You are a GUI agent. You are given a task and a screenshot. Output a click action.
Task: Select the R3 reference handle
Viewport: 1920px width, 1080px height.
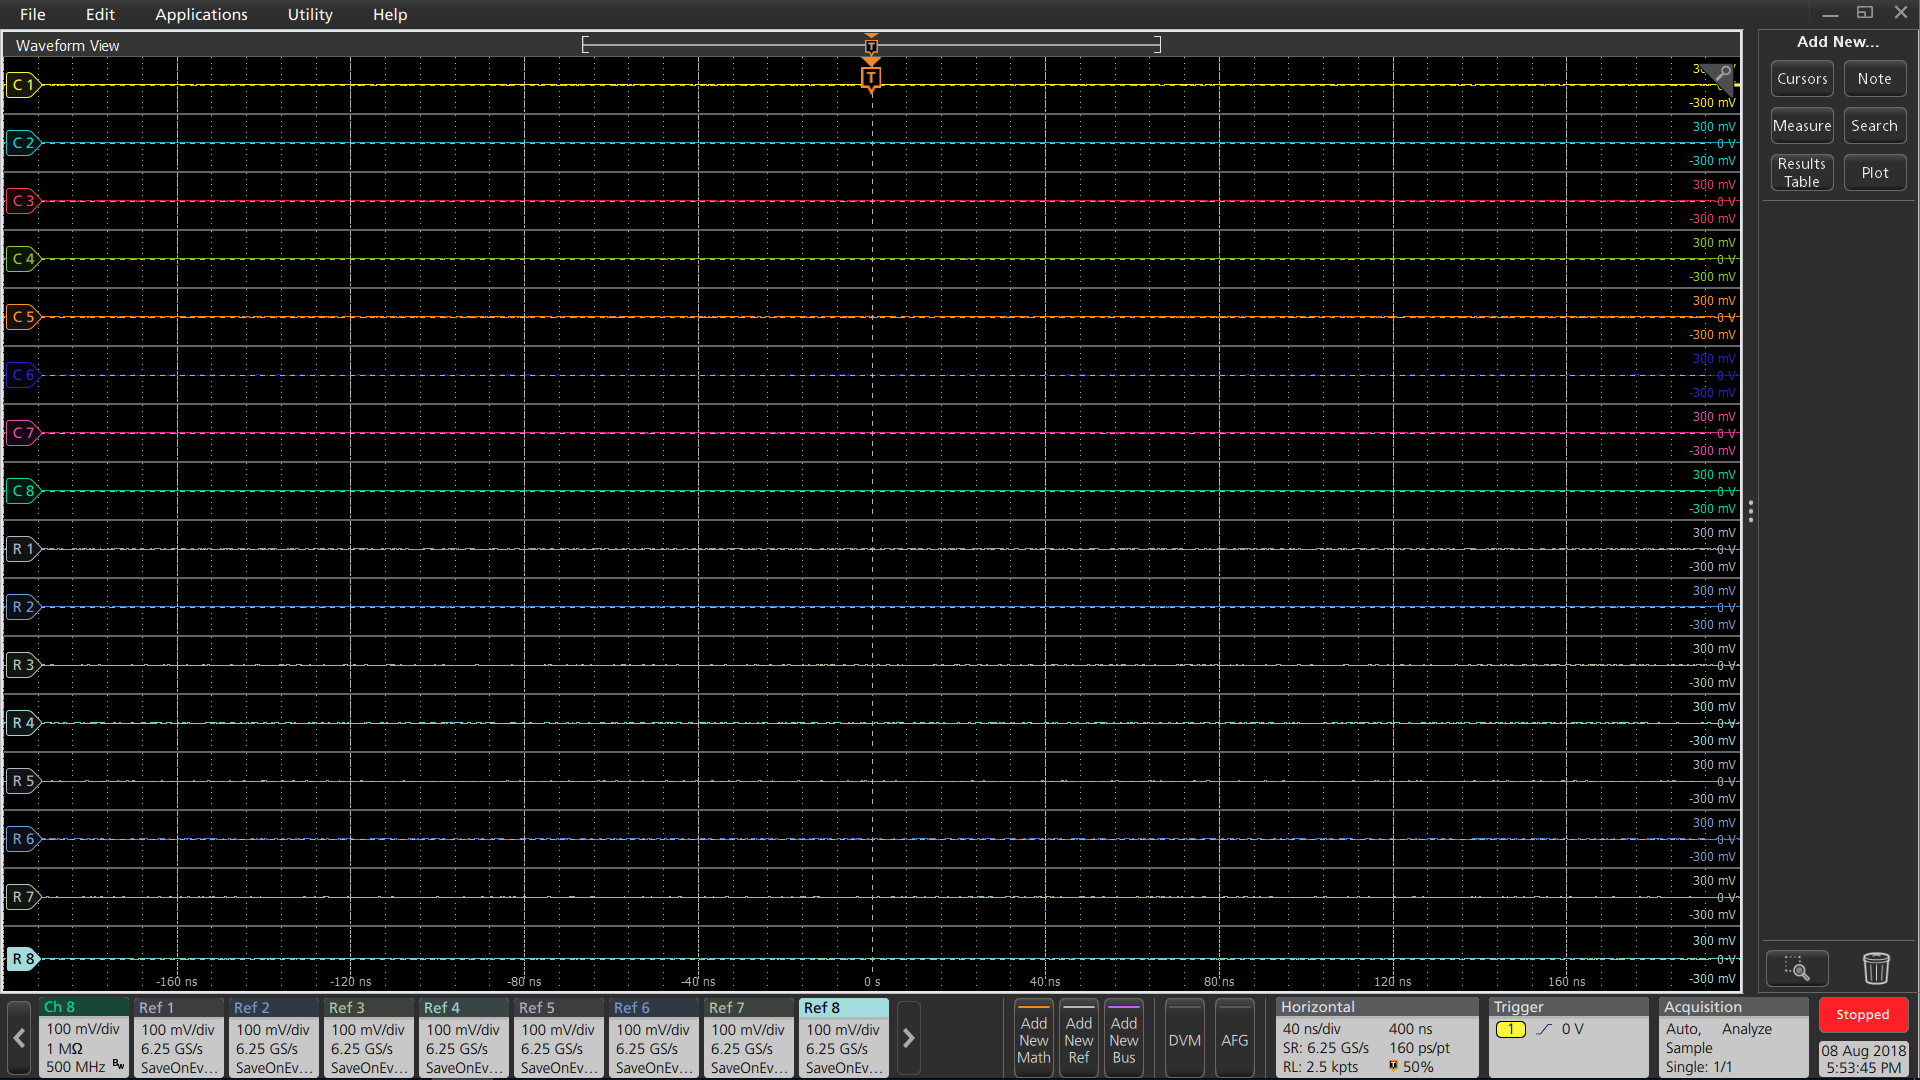[22, 665]
